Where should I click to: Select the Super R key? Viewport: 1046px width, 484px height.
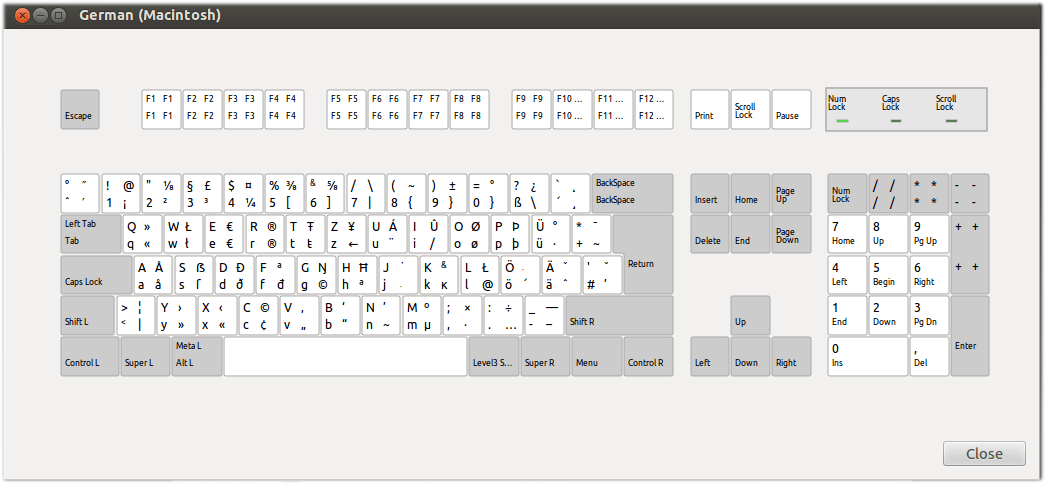pos(545,357)
